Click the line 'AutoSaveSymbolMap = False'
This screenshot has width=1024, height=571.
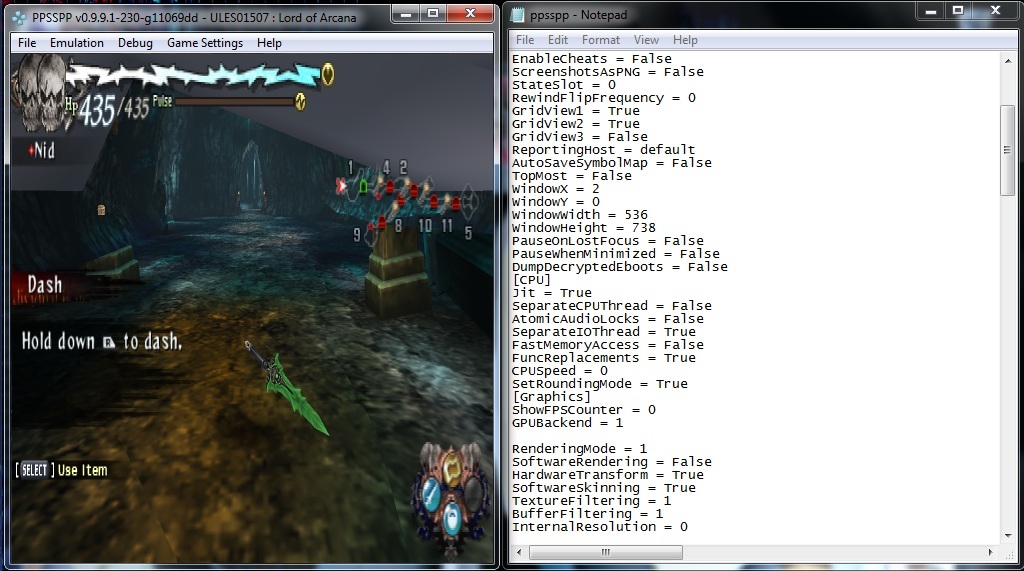[612, 163]
